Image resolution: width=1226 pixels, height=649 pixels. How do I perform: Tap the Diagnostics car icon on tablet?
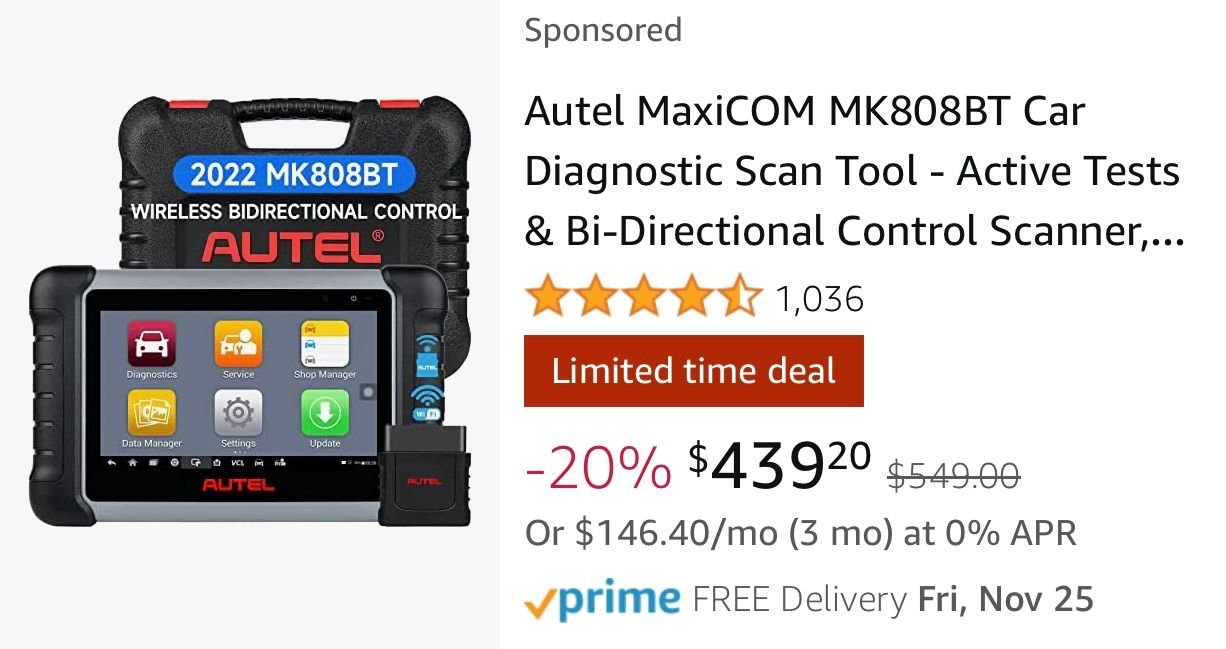click(x=152, y=343)
